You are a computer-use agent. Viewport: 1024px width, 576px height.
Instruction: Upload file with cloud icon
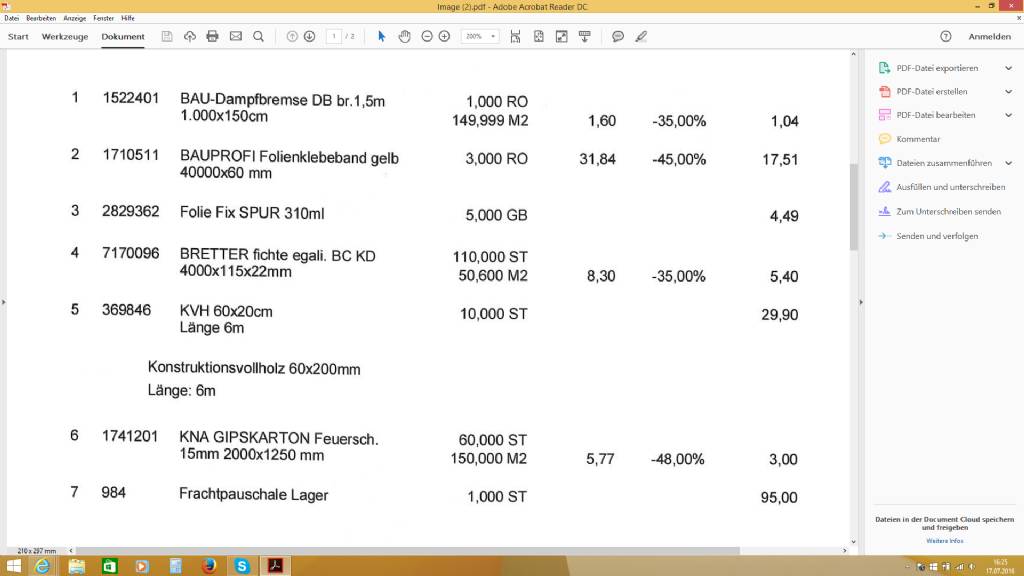[x=190, y=36]
